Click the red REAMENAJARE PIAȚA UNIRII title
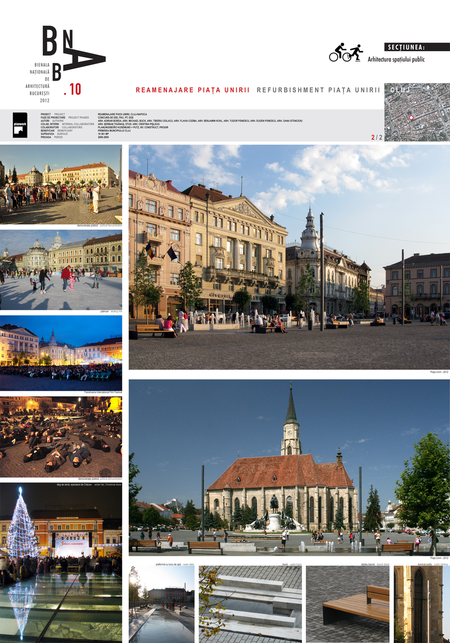Image resolution: width=450 pixels, height=643 pixels. [x=192, y=90]
